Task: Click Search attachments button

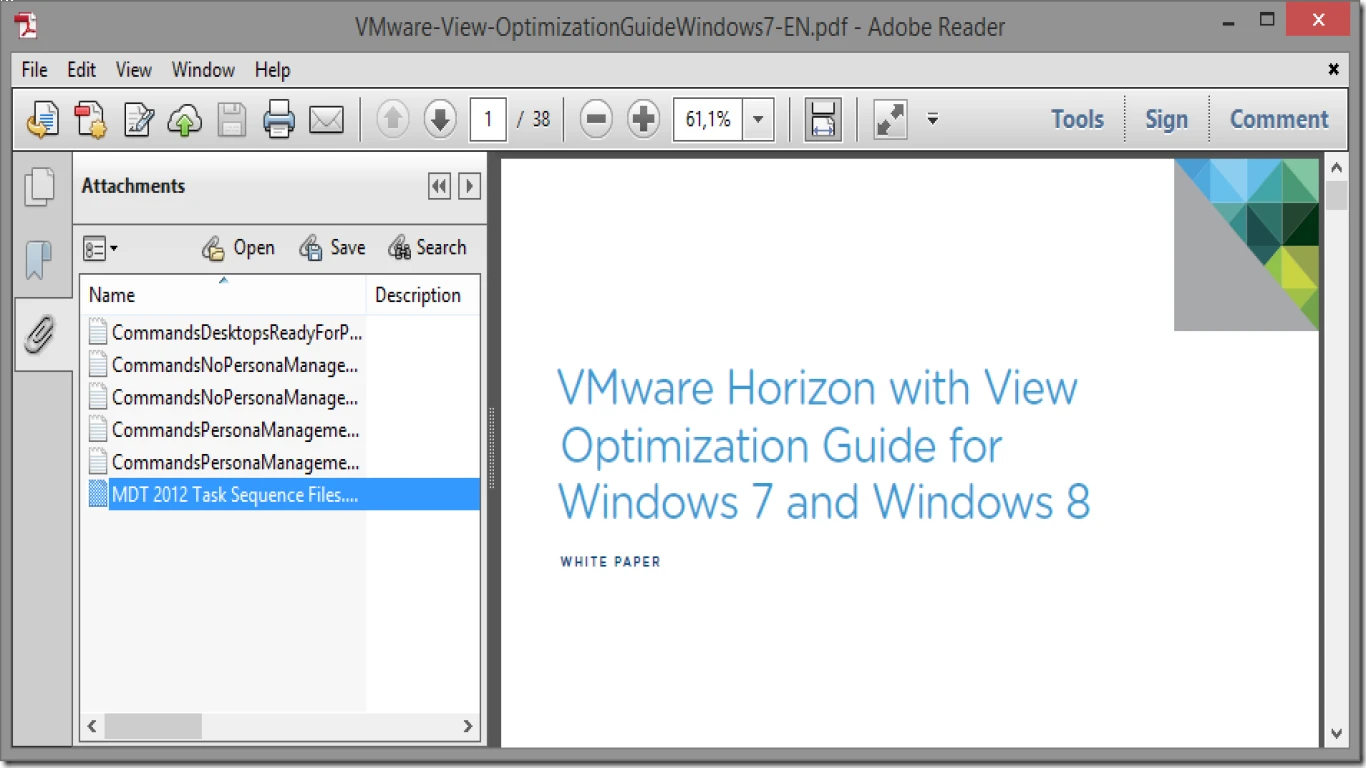Action: click(427, 248)
